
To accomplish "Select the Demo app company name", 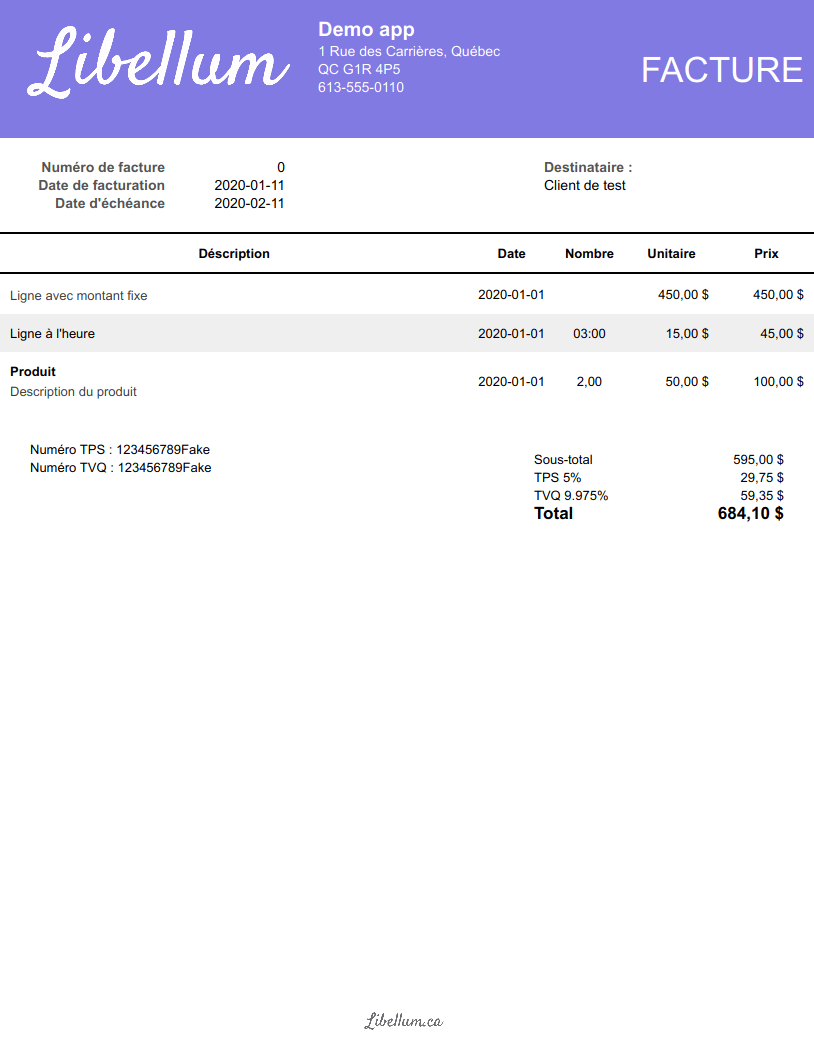I will pyautogui.click(x=366, y=30).
